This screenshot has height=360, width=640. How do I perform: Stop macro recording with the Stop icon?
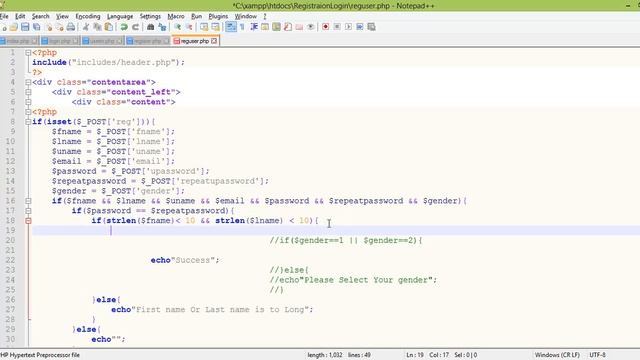tap(337, 27)
